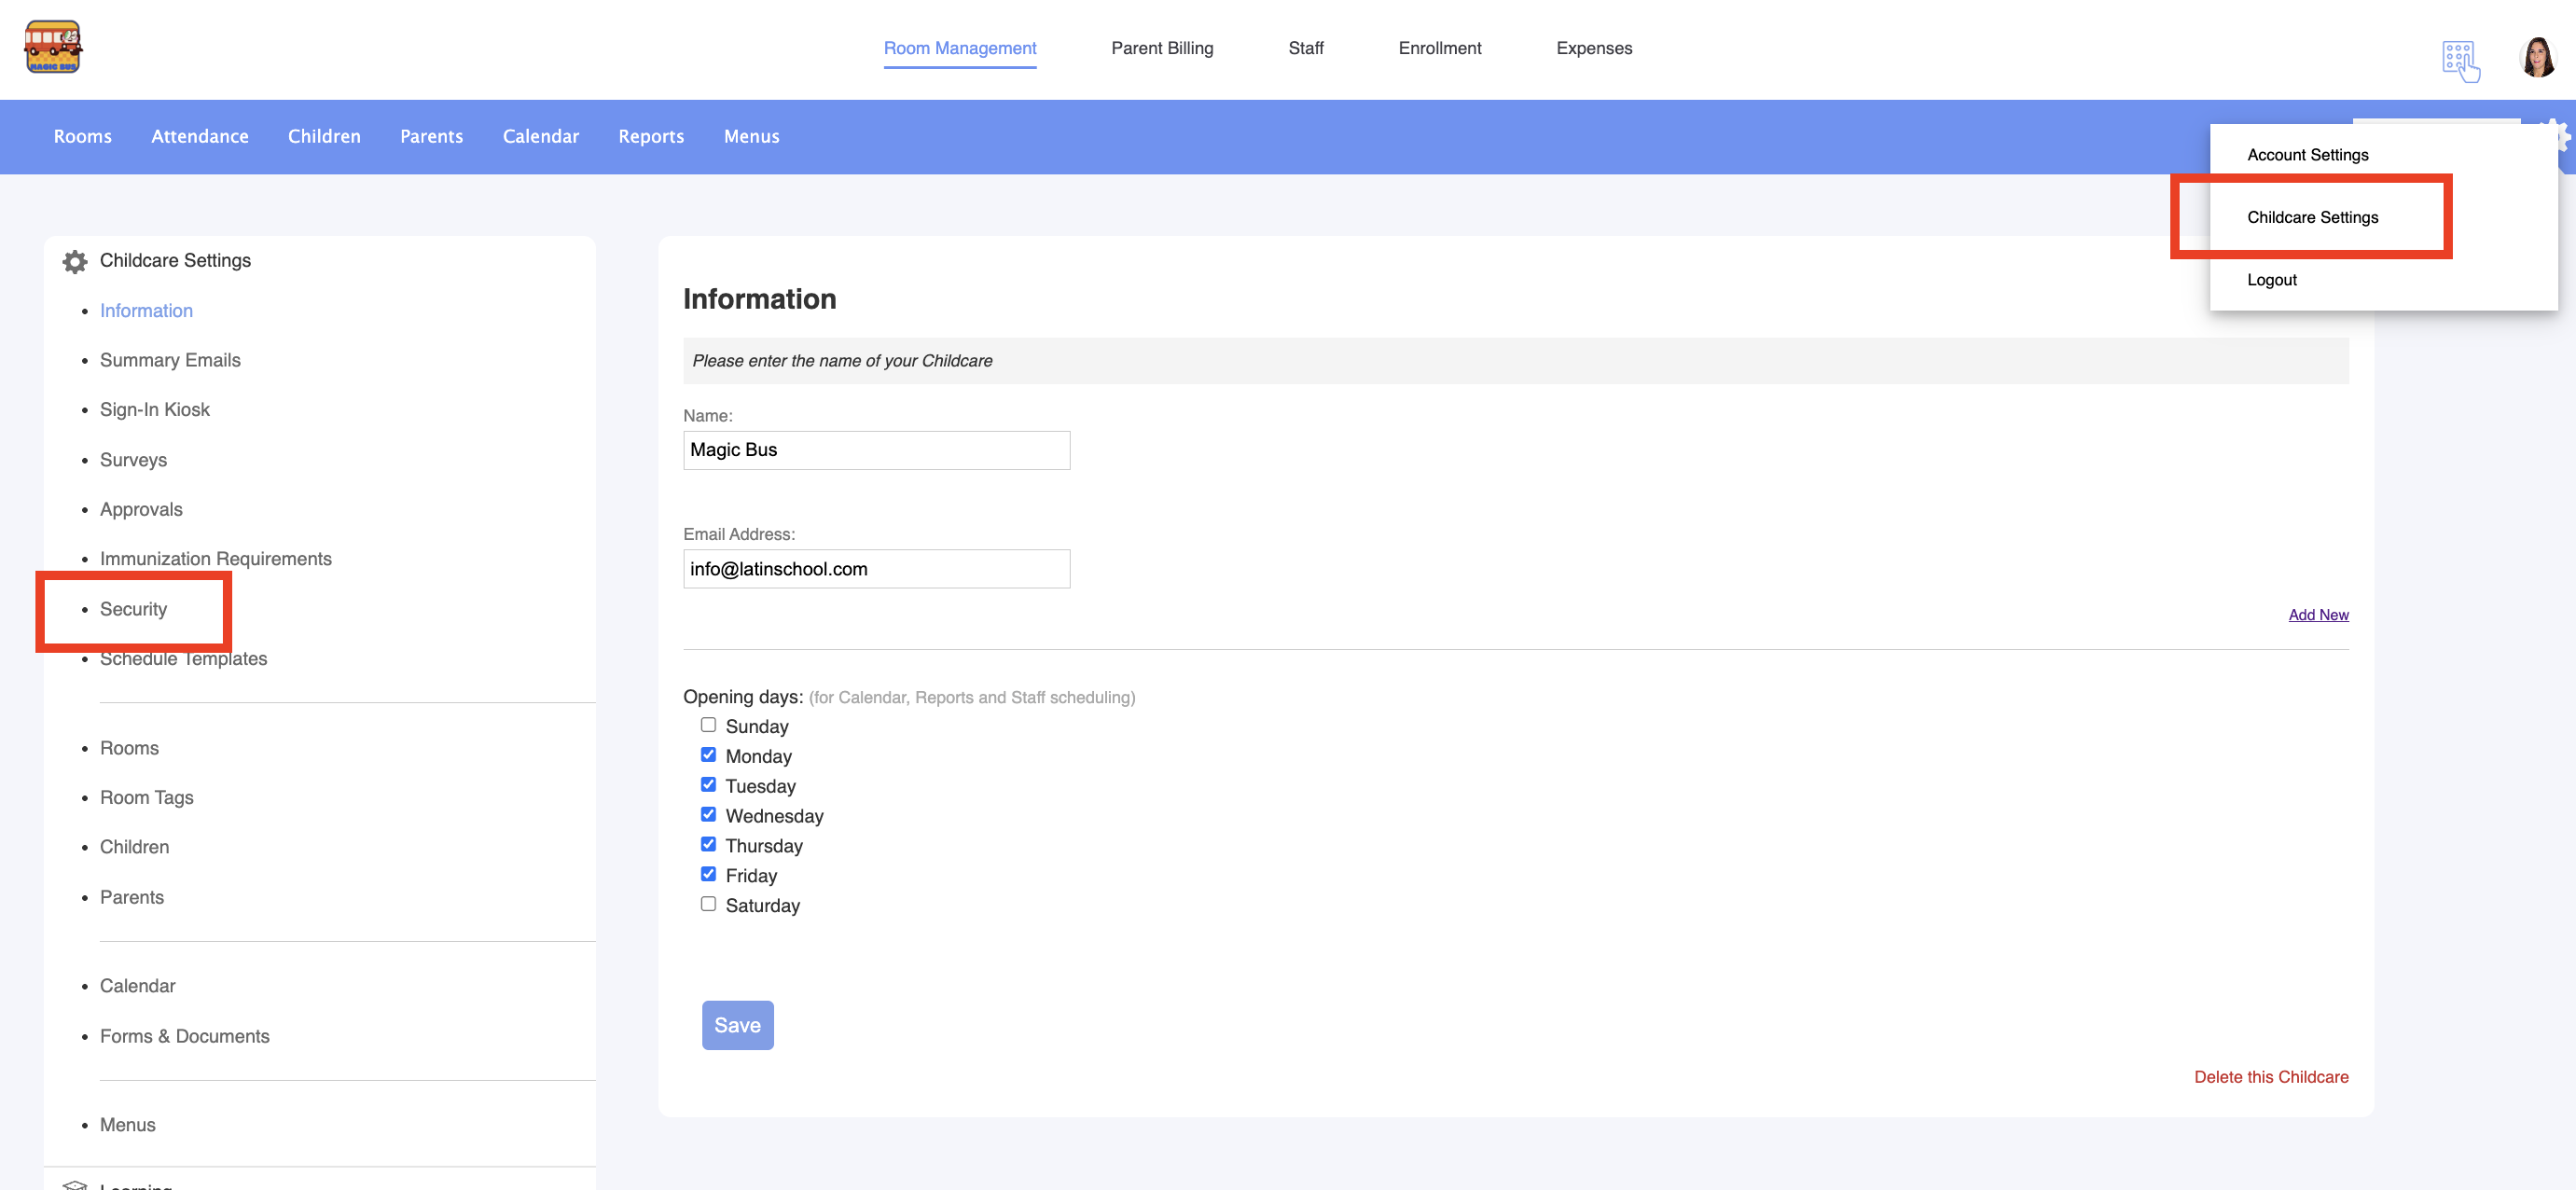Switch to the Parent Billing tab
Image resolution: width=2576 pixels, height=1190 pixels.
pyautogui.click(x=1161, y=48)
